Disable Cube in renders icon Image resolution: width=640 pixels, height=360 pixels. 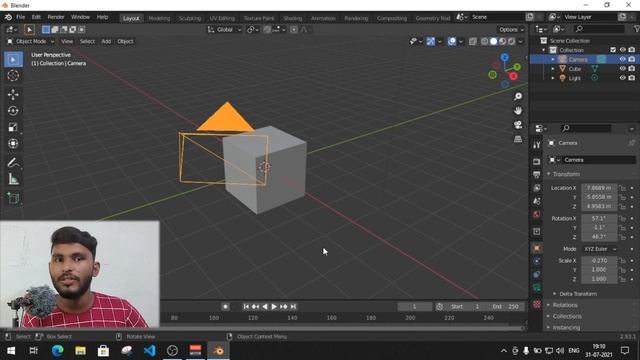click(x=632, y=69)
